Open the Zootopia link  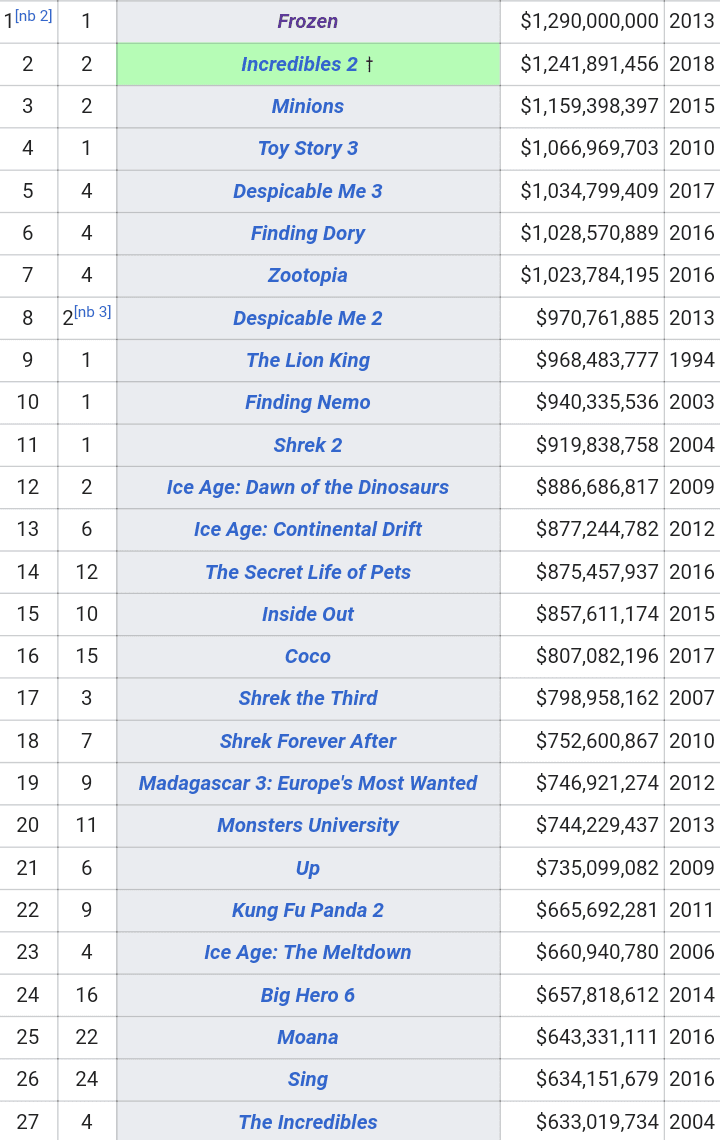pos(308,276)
